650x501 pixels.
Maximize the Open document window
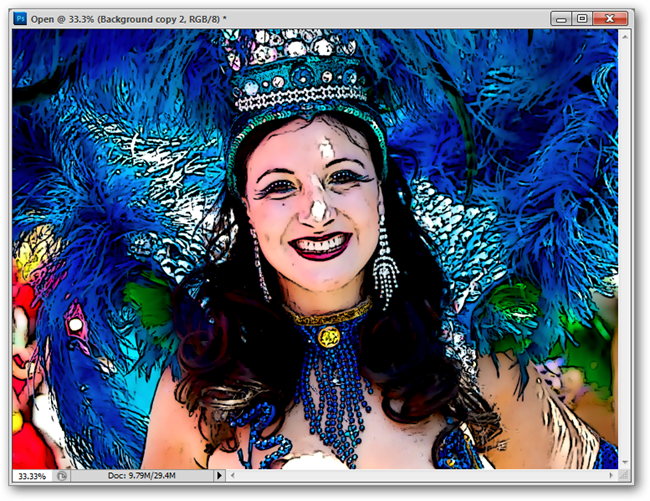point(582,19)
